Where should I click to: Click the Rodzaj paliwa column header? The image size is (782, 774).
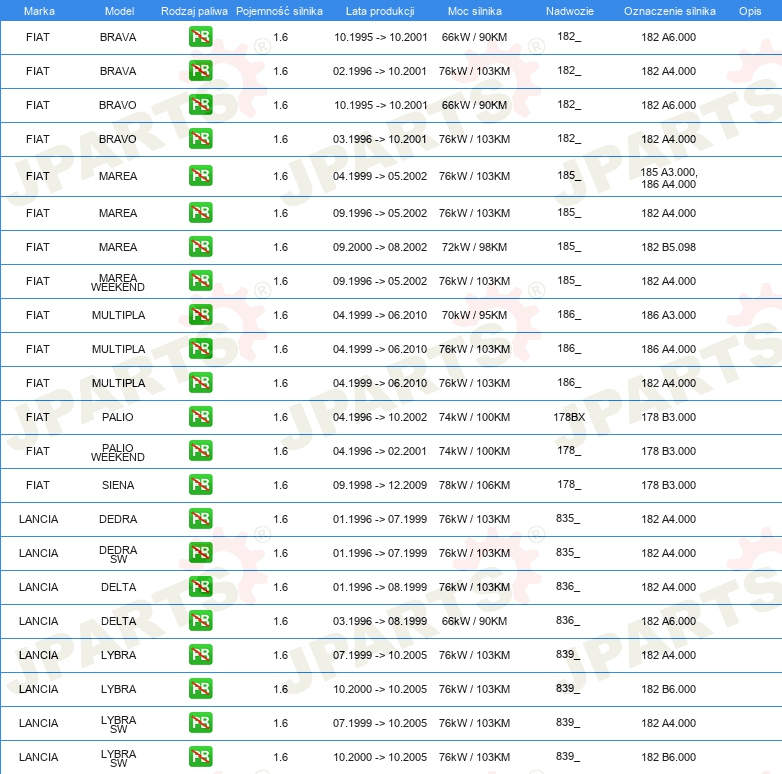coord(194,11)
